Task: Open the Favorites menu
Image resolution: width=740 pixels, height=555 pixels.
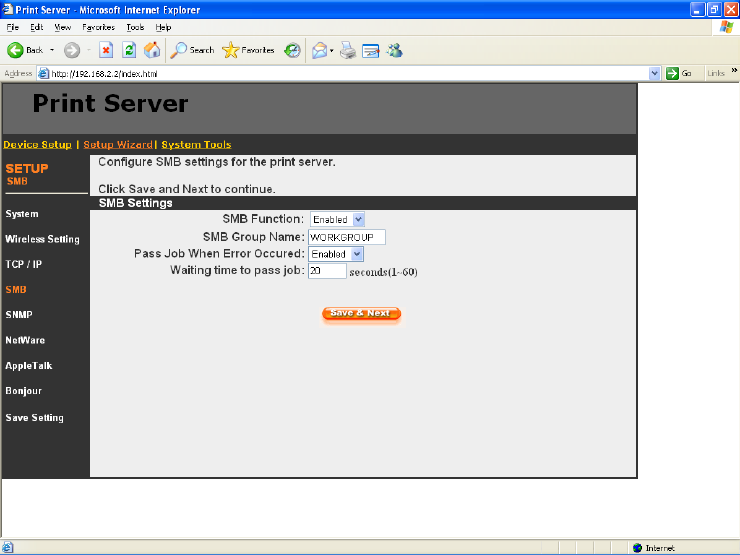Action: [x=98, y=27]
